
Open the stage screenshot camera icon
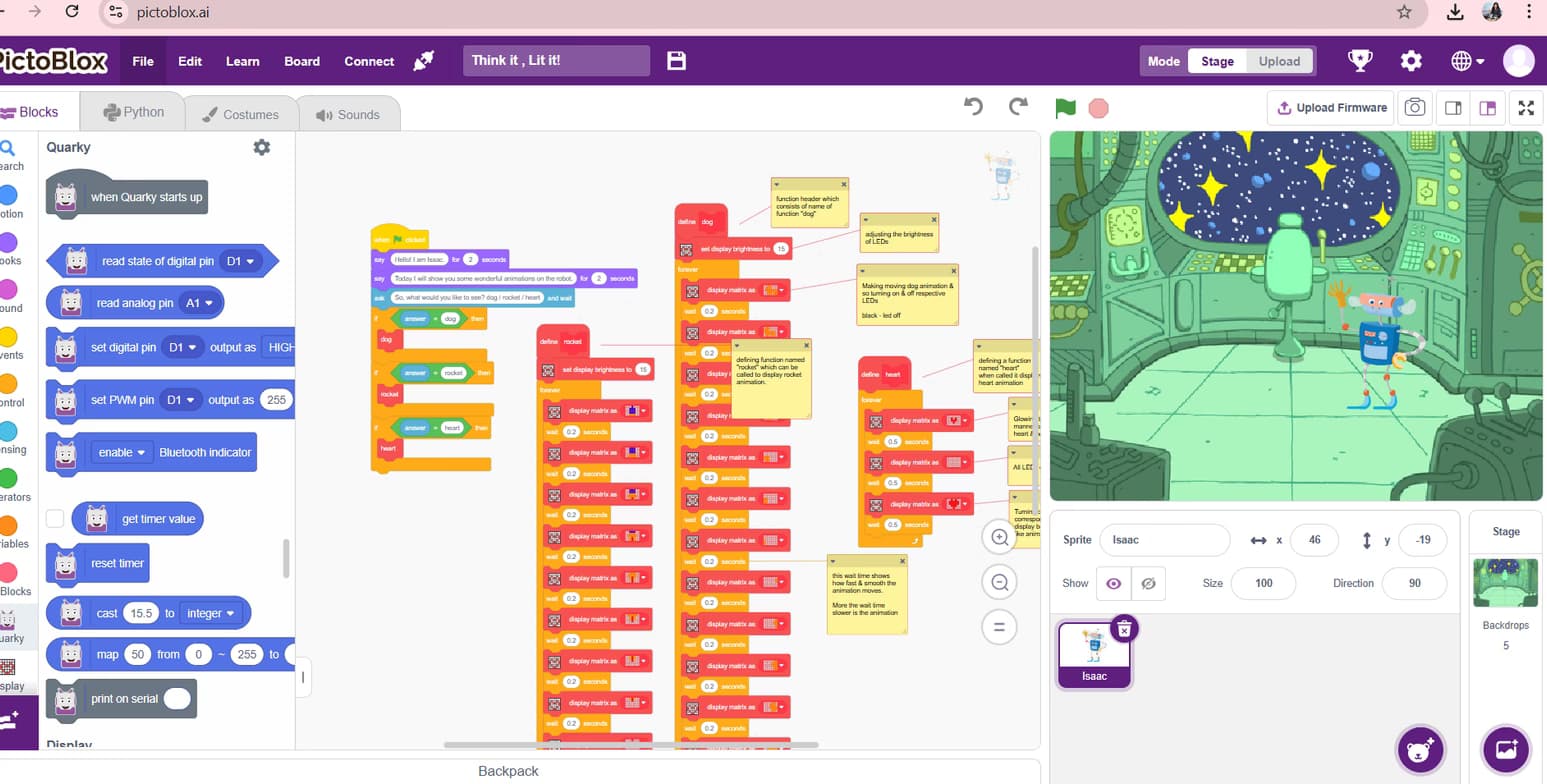pos(1414,108)
